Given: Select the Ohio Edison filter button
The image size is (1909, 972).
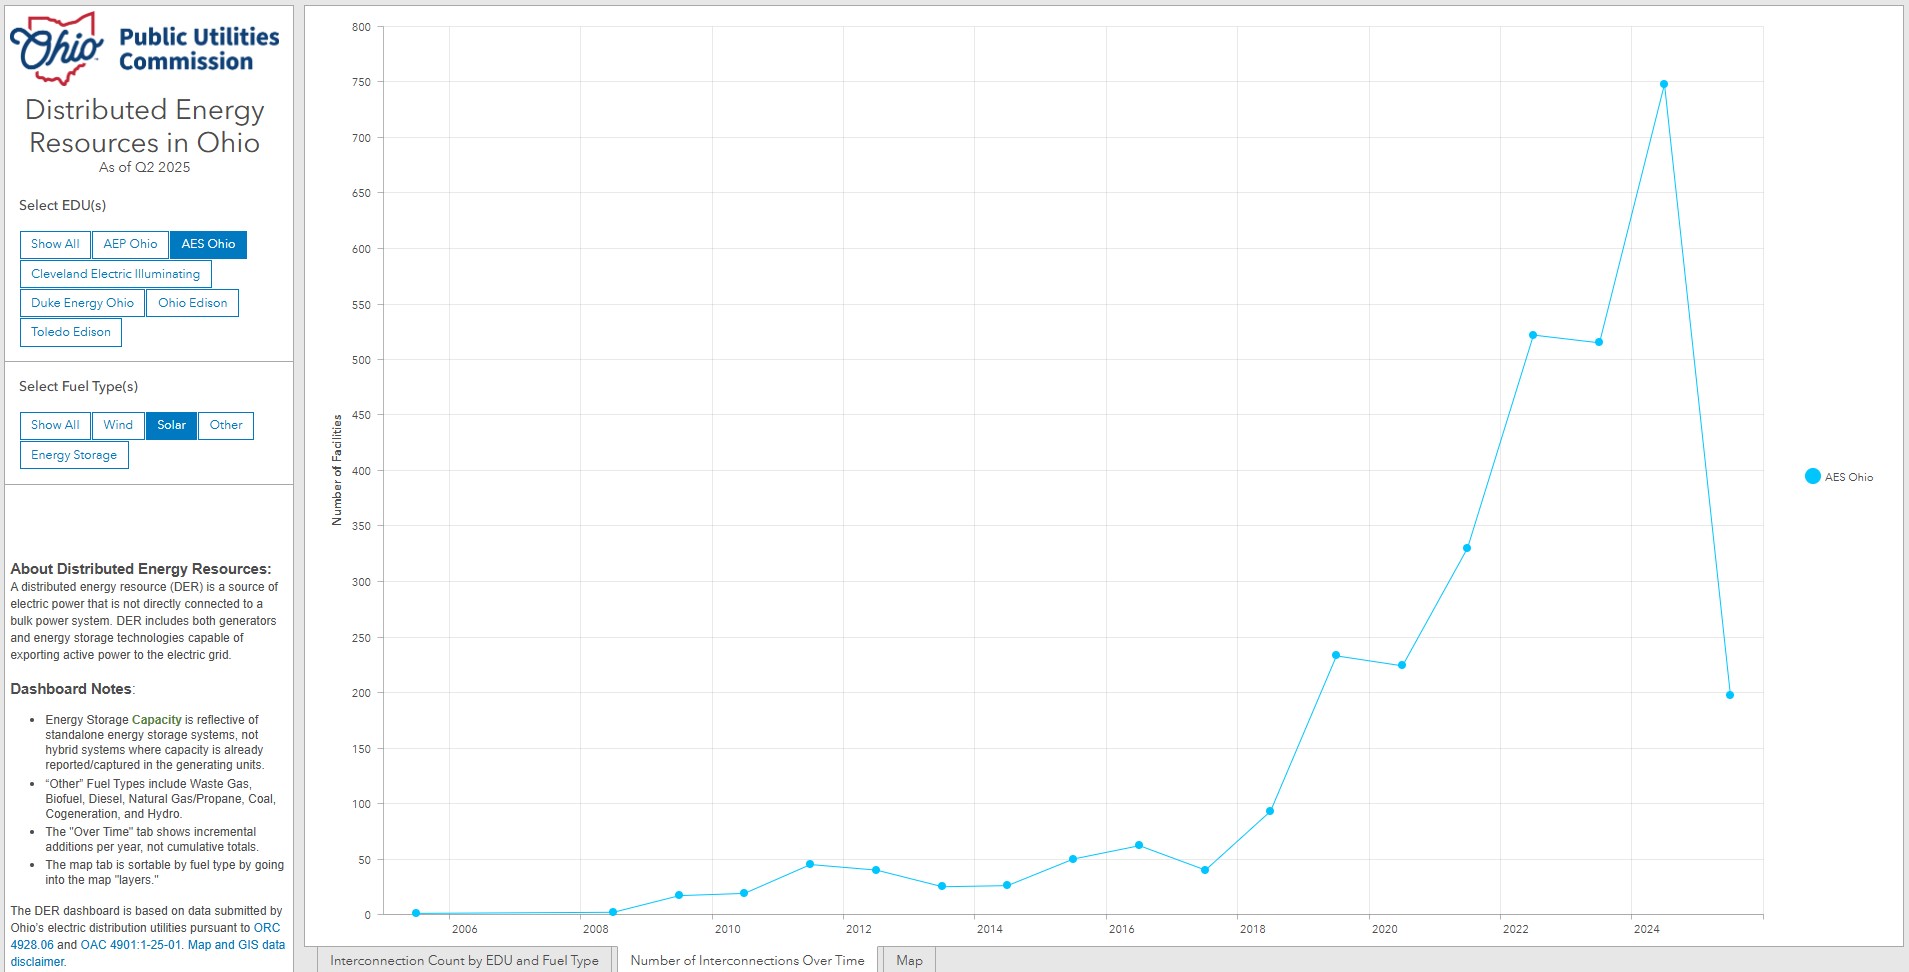Looking at the screenshot, I should (192, 303).
